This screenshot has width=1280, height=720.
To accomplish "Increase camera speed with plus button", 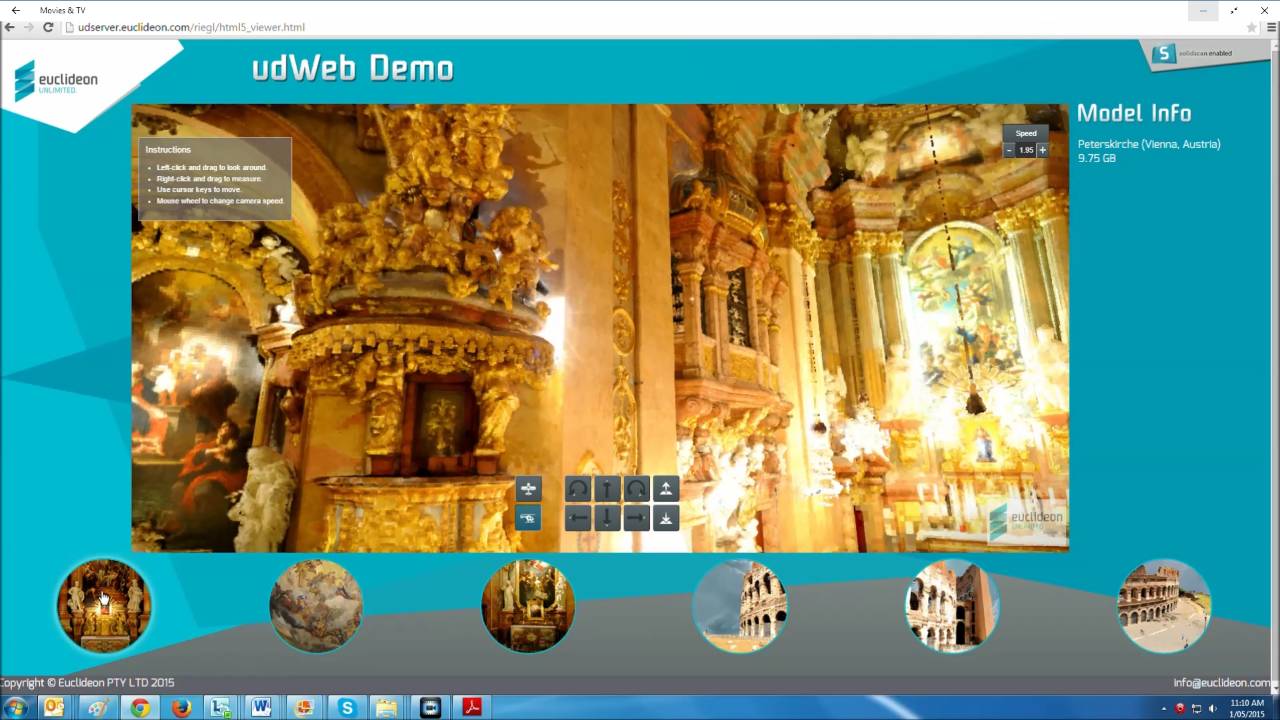I will pyautogui.click(x=1042, y=150).
